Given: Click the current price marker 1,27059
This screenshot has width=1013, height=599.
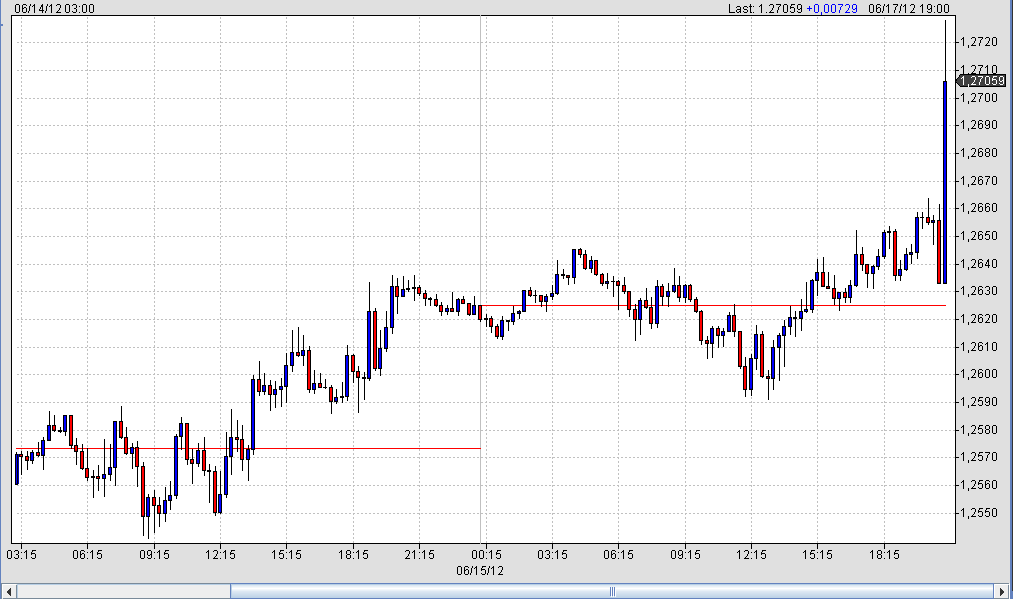Looking at the screenshot, I should coord(981,81).
